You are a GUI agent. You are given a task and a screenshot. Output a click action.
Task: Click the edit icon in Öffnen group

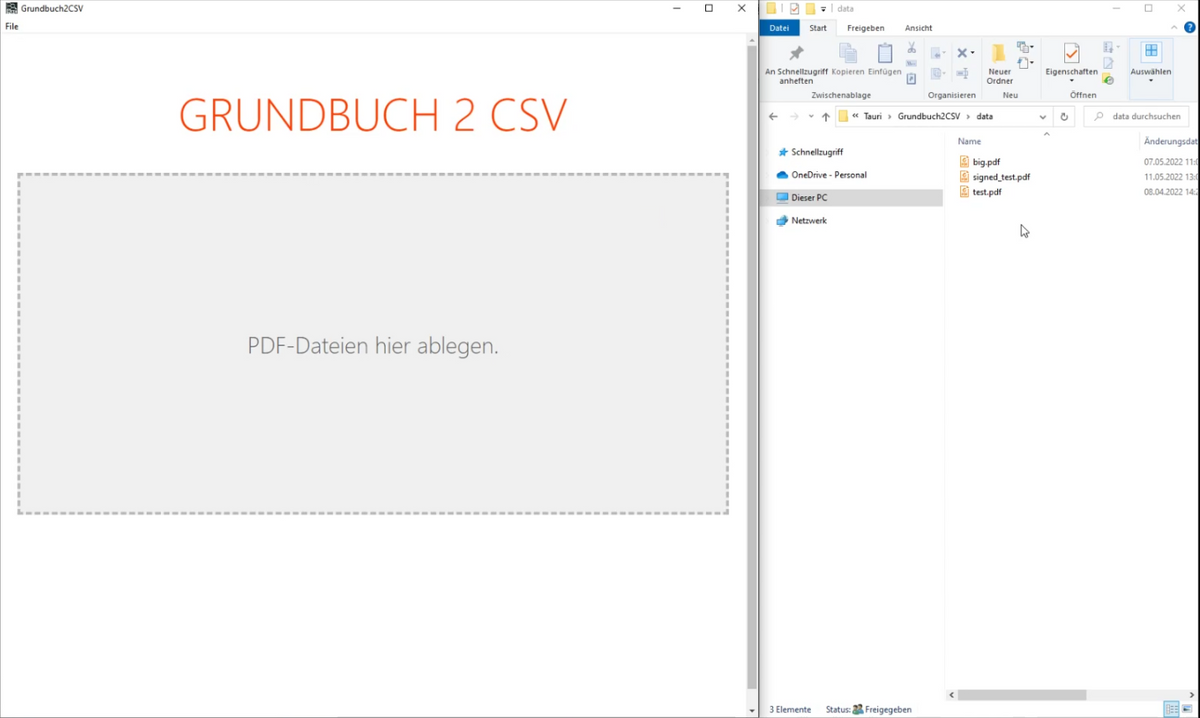tap(1108, 63)
